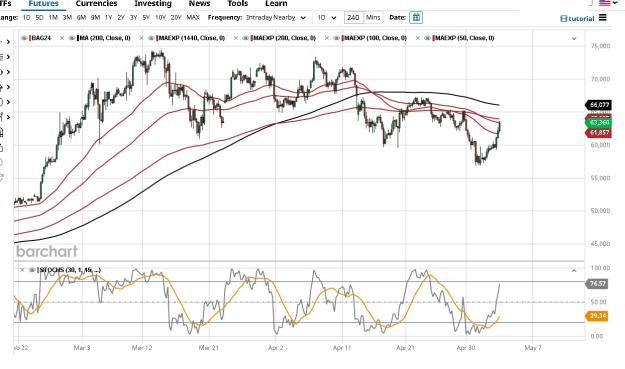This screenshot has height=369, width=625.
Task: Set chart range to 5Y
Action: [146, 18]
